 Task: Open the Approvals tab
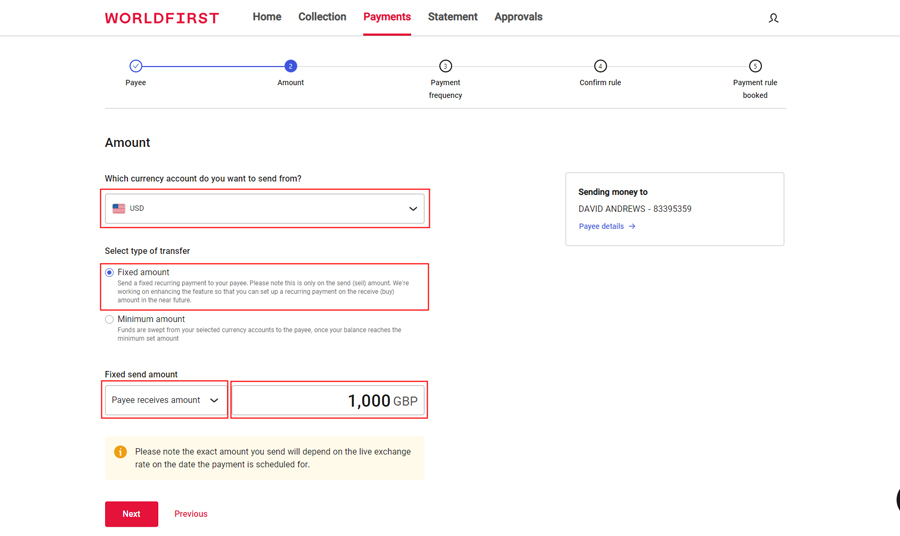click(x=518, y=17)
